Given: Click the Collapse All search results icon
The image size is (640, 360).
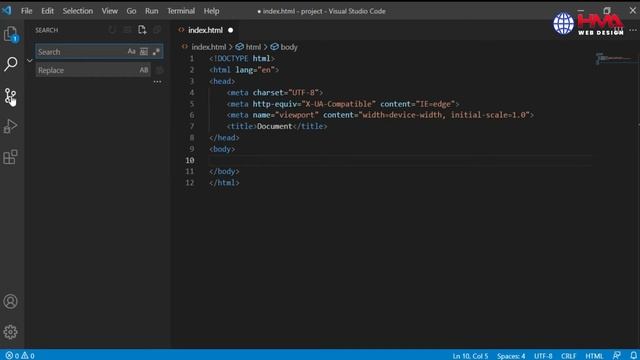Looking at the screenshot, I should point(157,30).
